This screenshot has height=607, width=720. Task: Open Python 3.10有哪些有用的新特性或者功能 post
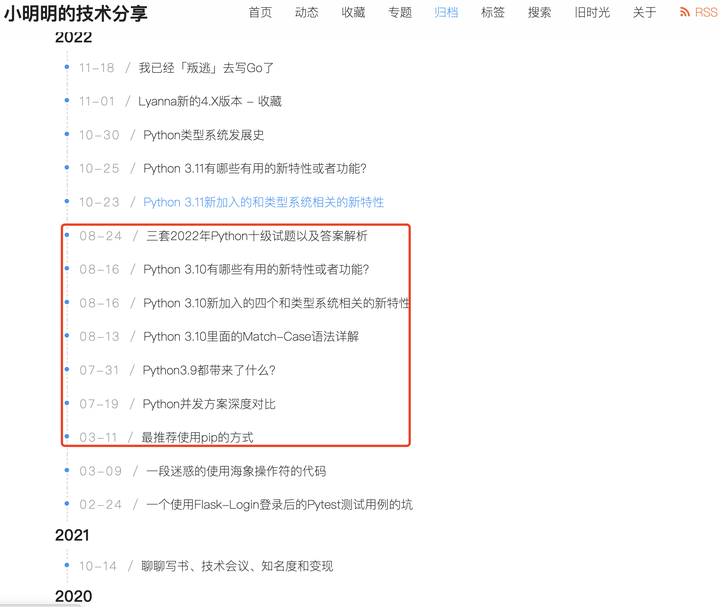pyautogui.click(x=256, y=269)
